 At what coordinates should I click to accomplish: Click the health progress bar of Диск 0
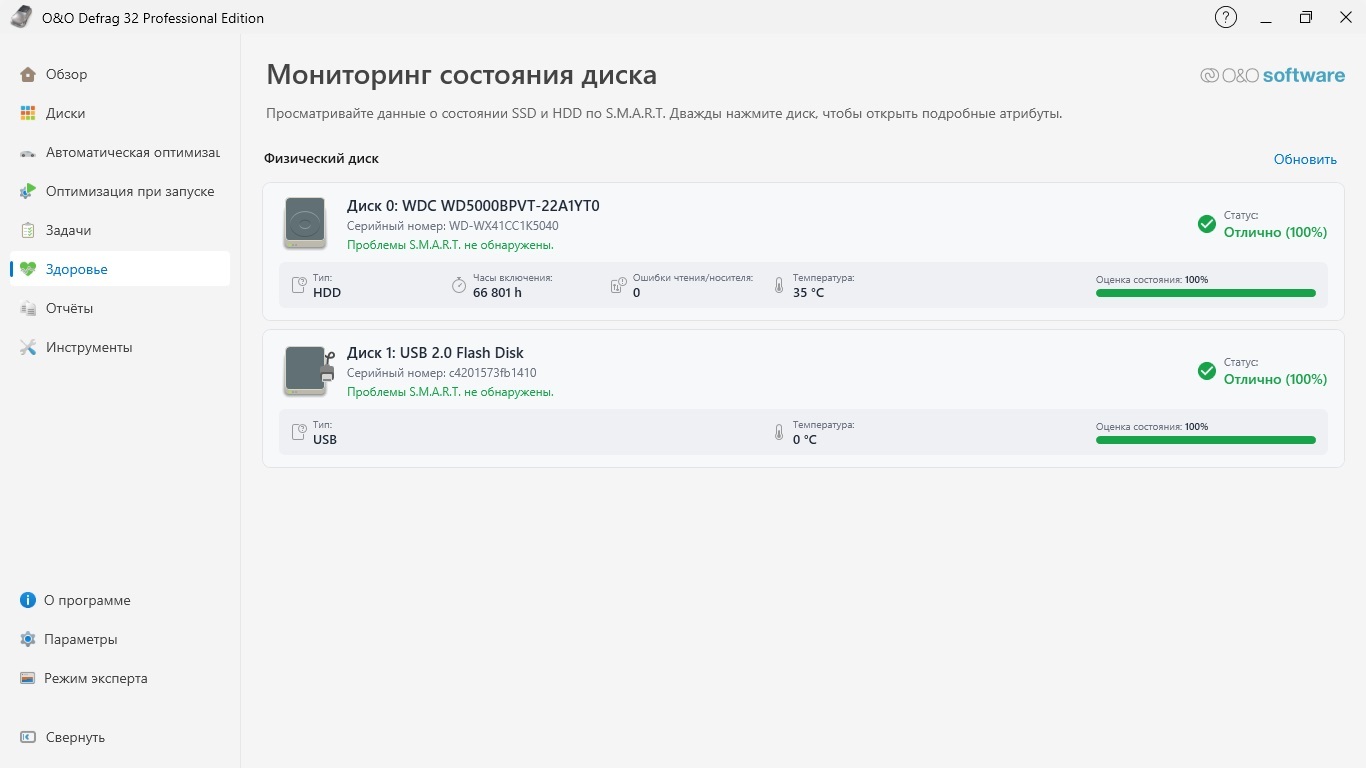(x=1206, y=293)
